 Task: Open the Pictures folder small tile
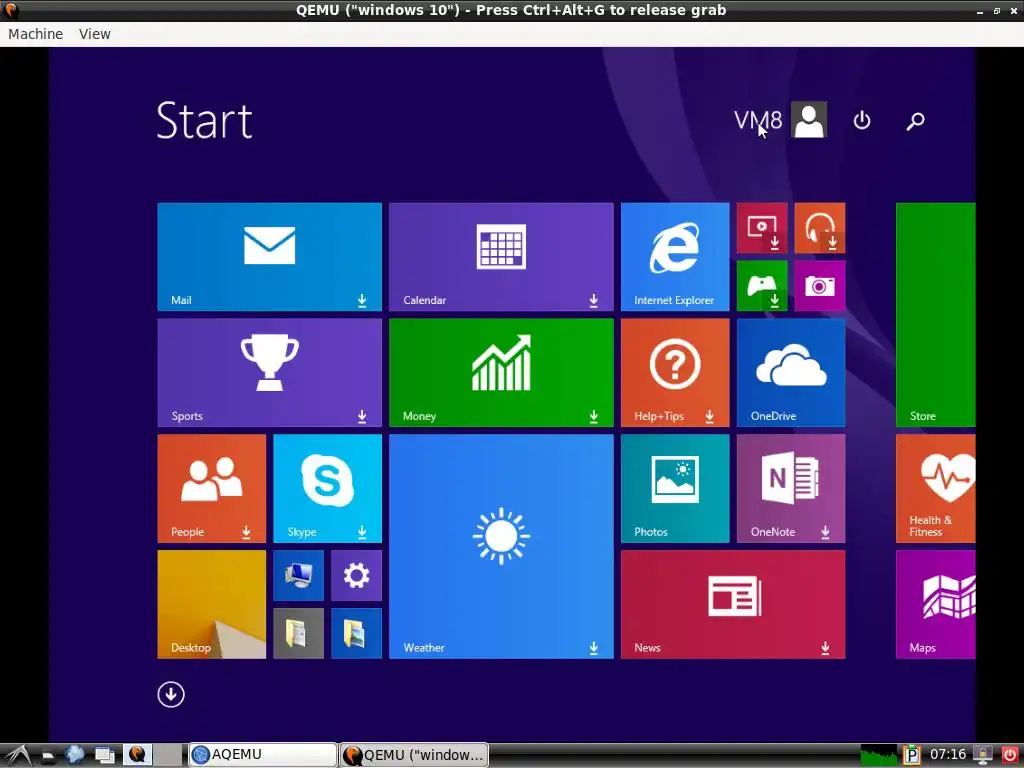point(356,633)
